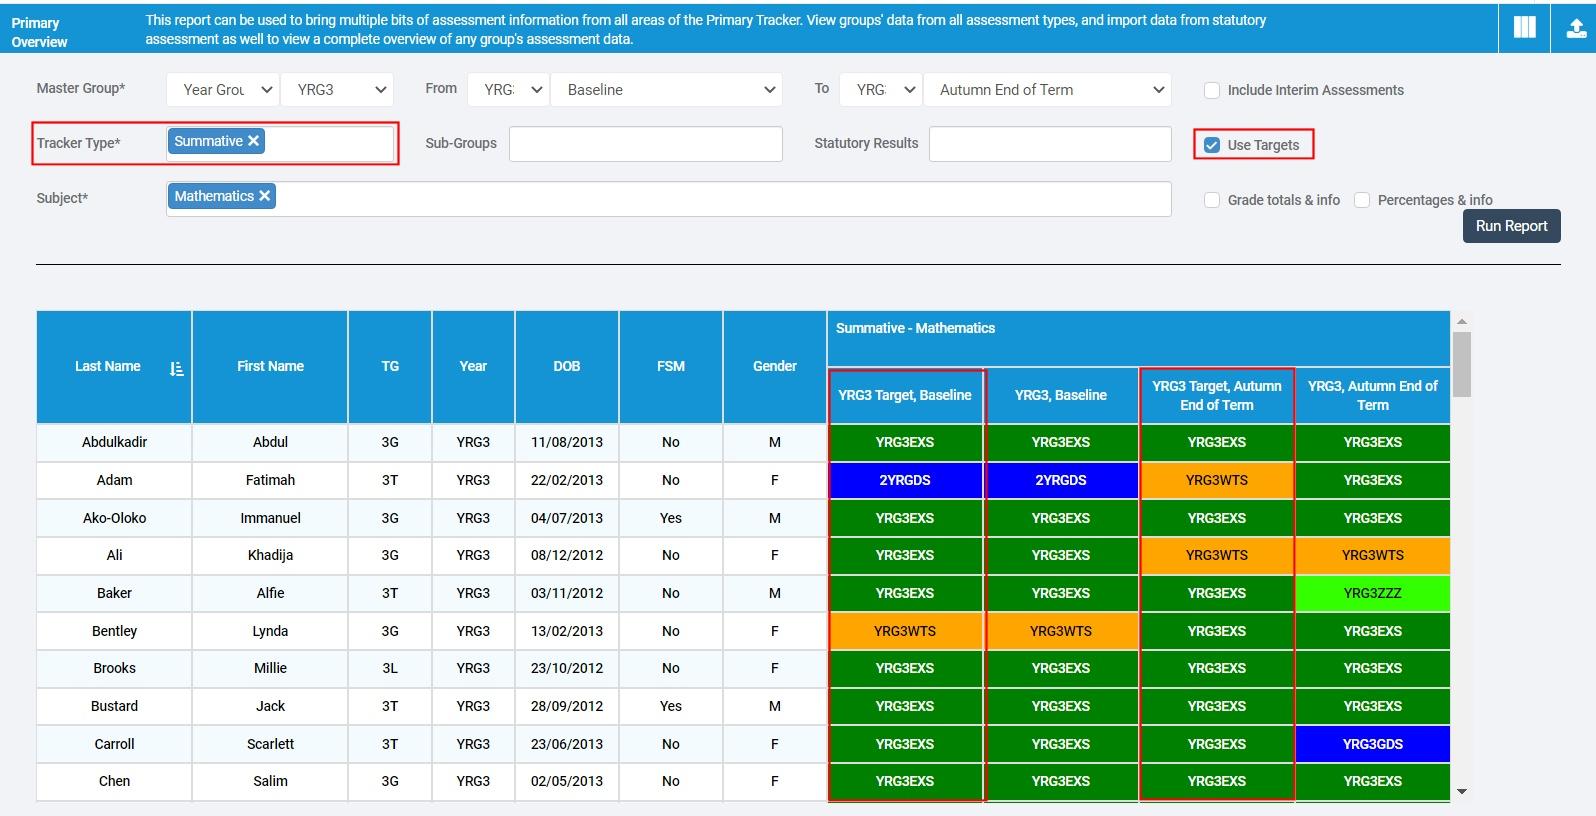Click the Last Name sort icon
This screenshot has width=1596, height=816.
click(177, 368)
